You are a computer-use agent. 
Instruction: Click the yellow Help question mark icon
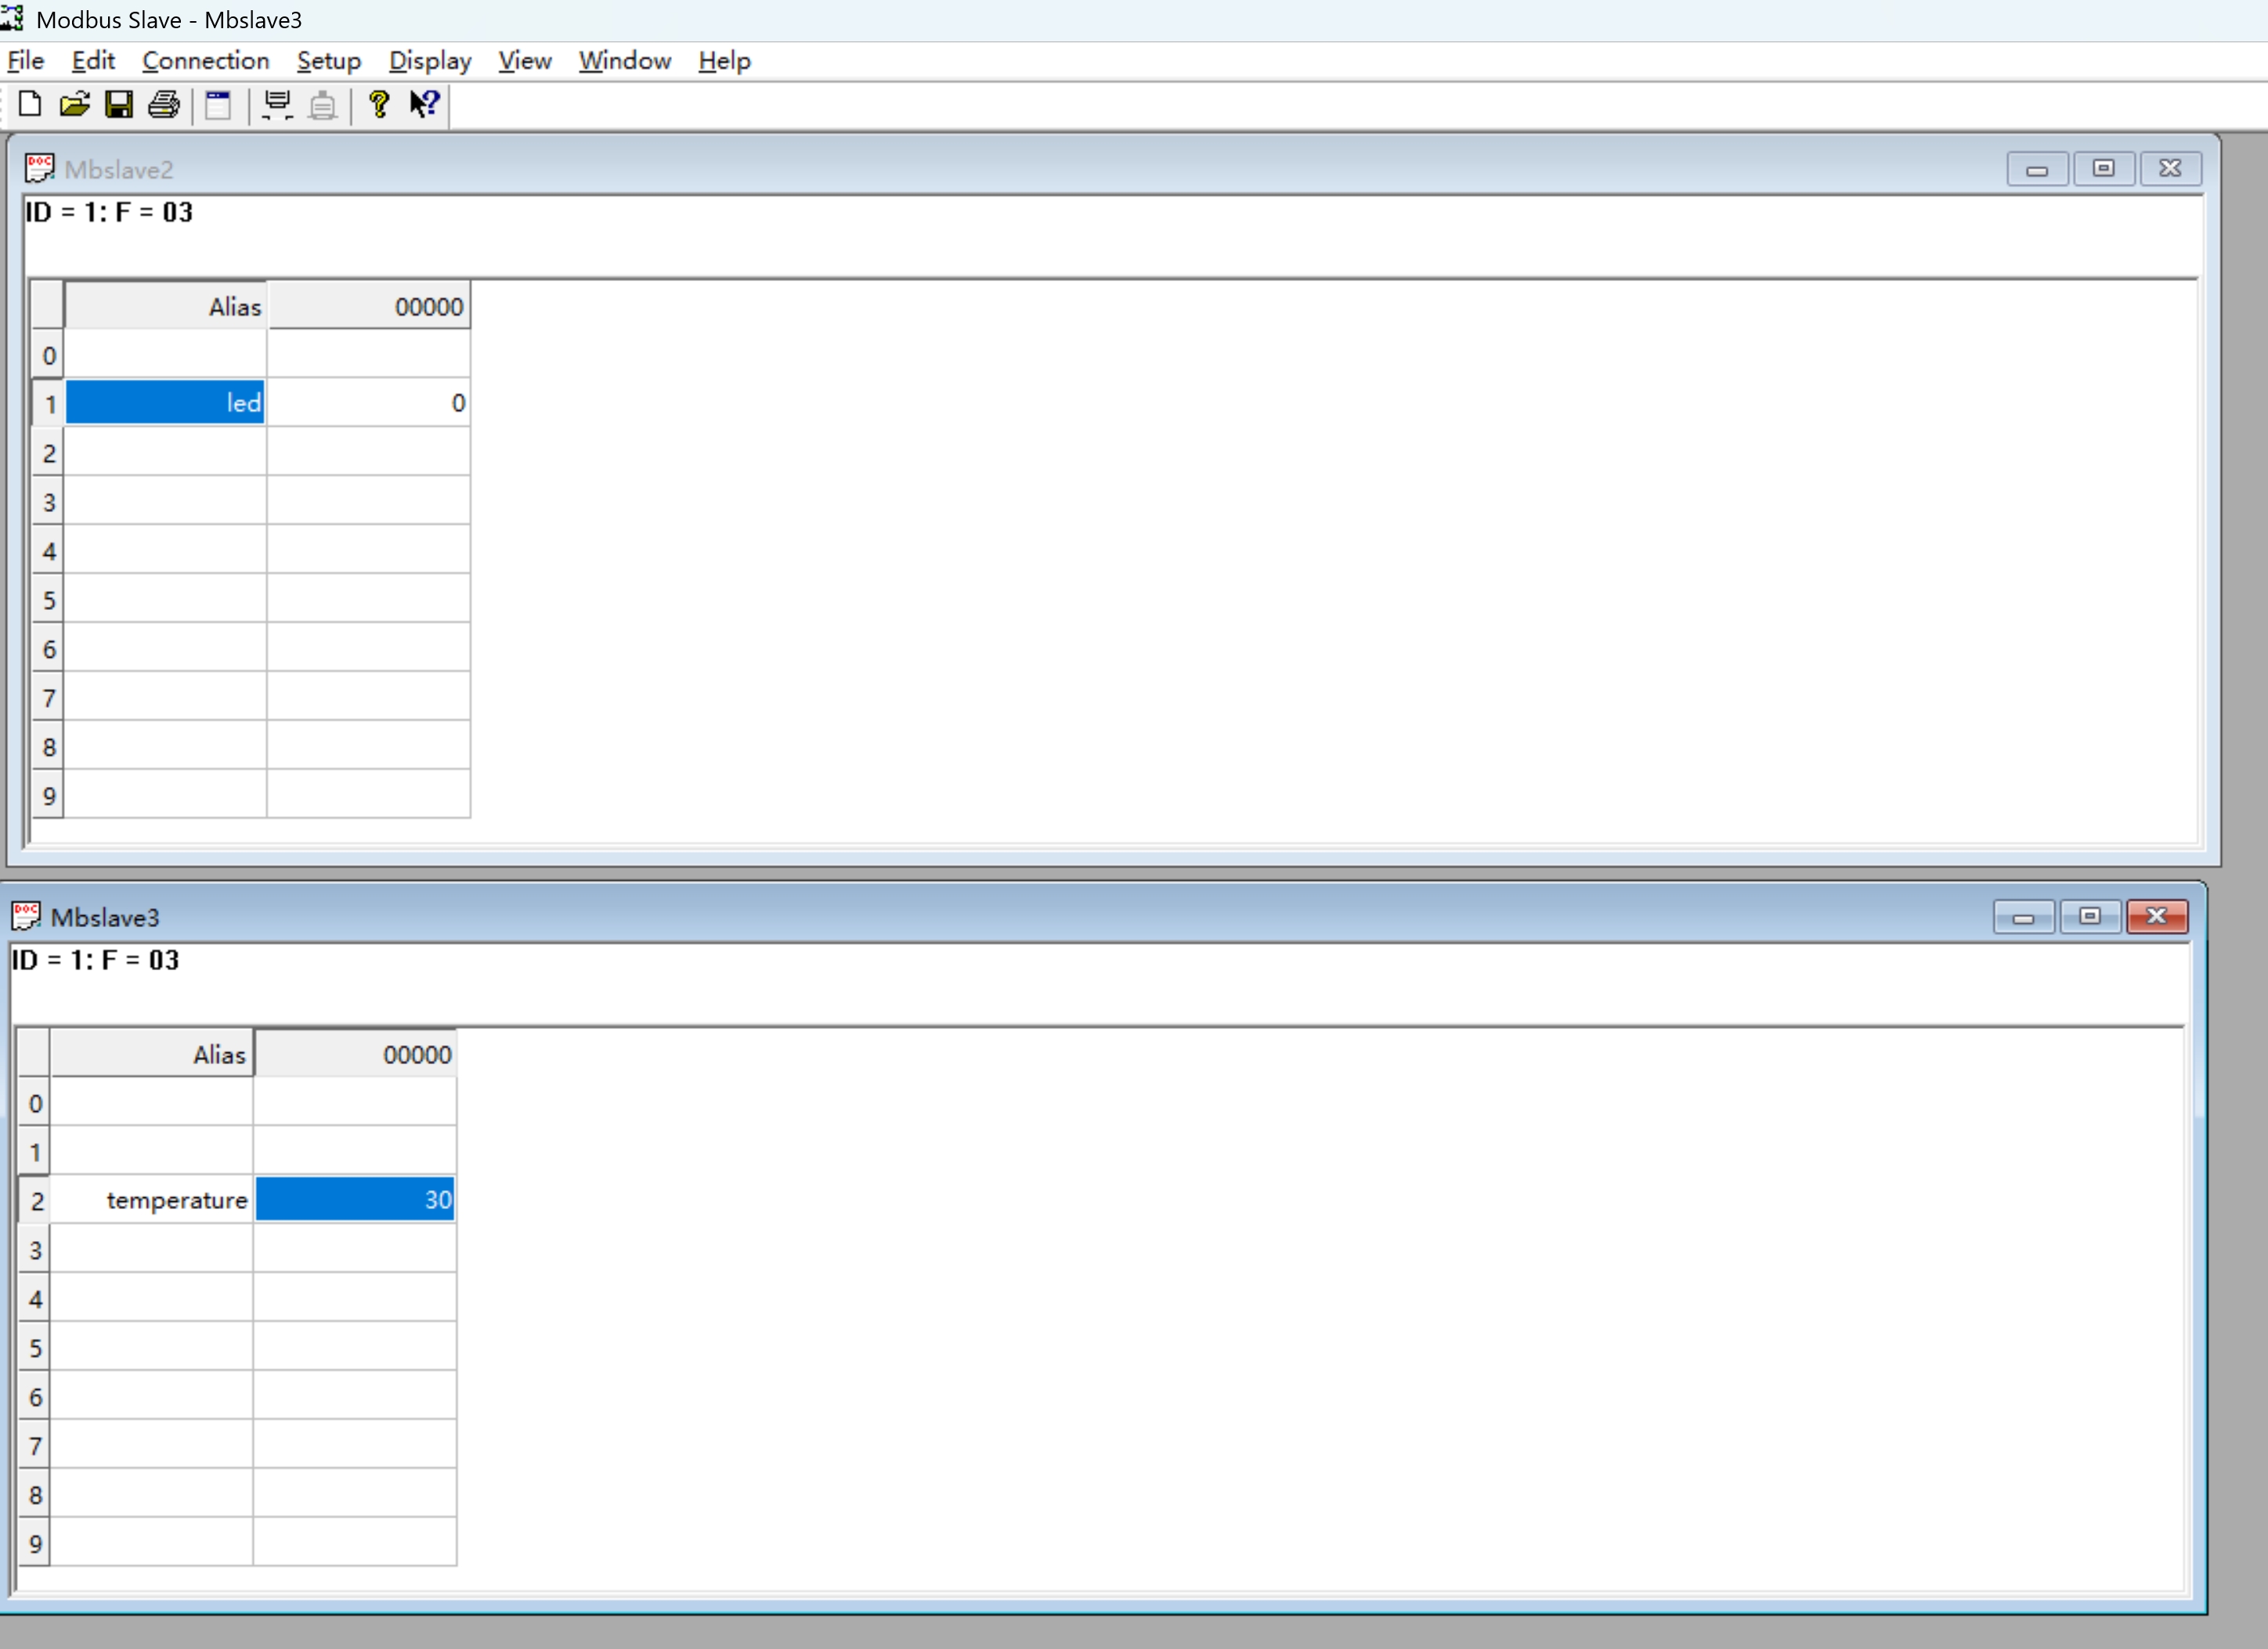click(x=379, y=105)
